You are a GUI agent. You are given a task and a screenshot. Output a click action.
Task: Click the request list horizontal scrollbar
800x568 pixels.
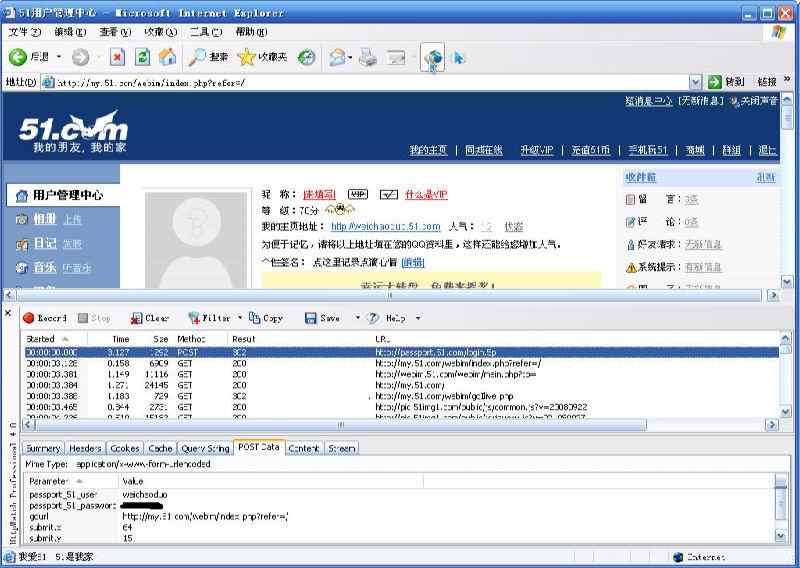[x=341, y=425]
